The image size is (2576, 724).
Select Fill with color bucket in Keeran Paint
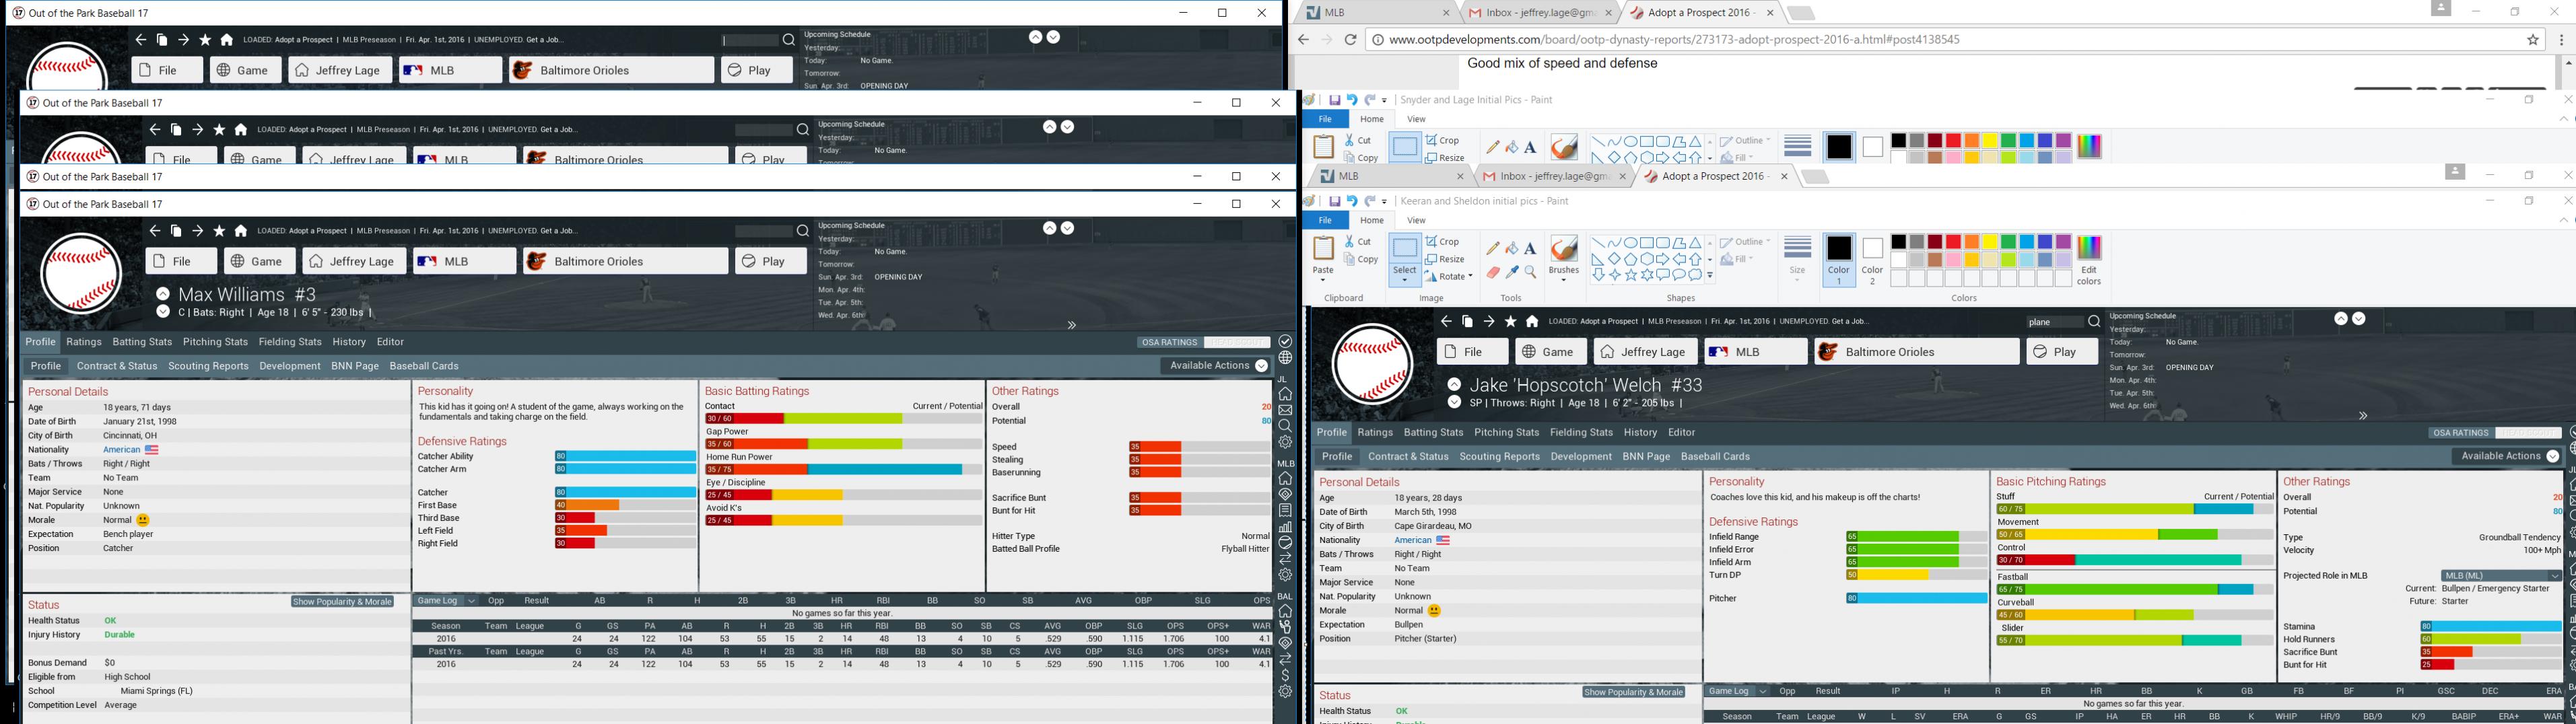[x=1511, y=248]
